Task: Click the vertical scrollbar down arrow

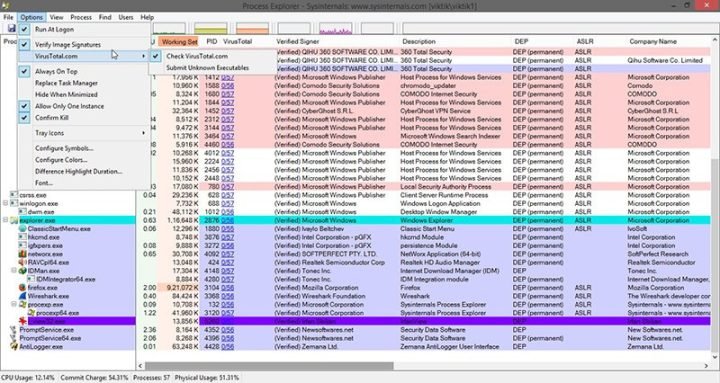Action: pyautogui.click(x=715, y=357)
